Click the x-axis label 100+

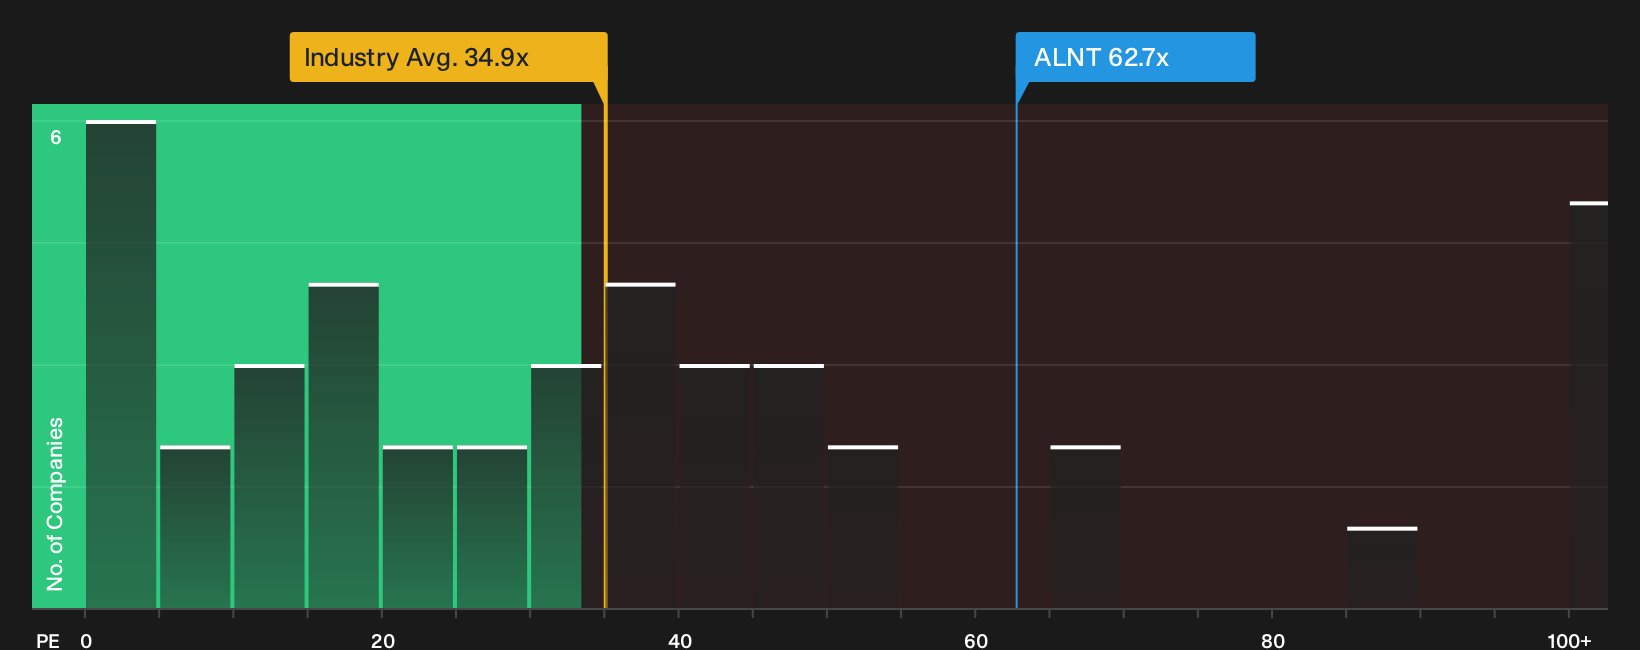click(x=1569, y=640)
